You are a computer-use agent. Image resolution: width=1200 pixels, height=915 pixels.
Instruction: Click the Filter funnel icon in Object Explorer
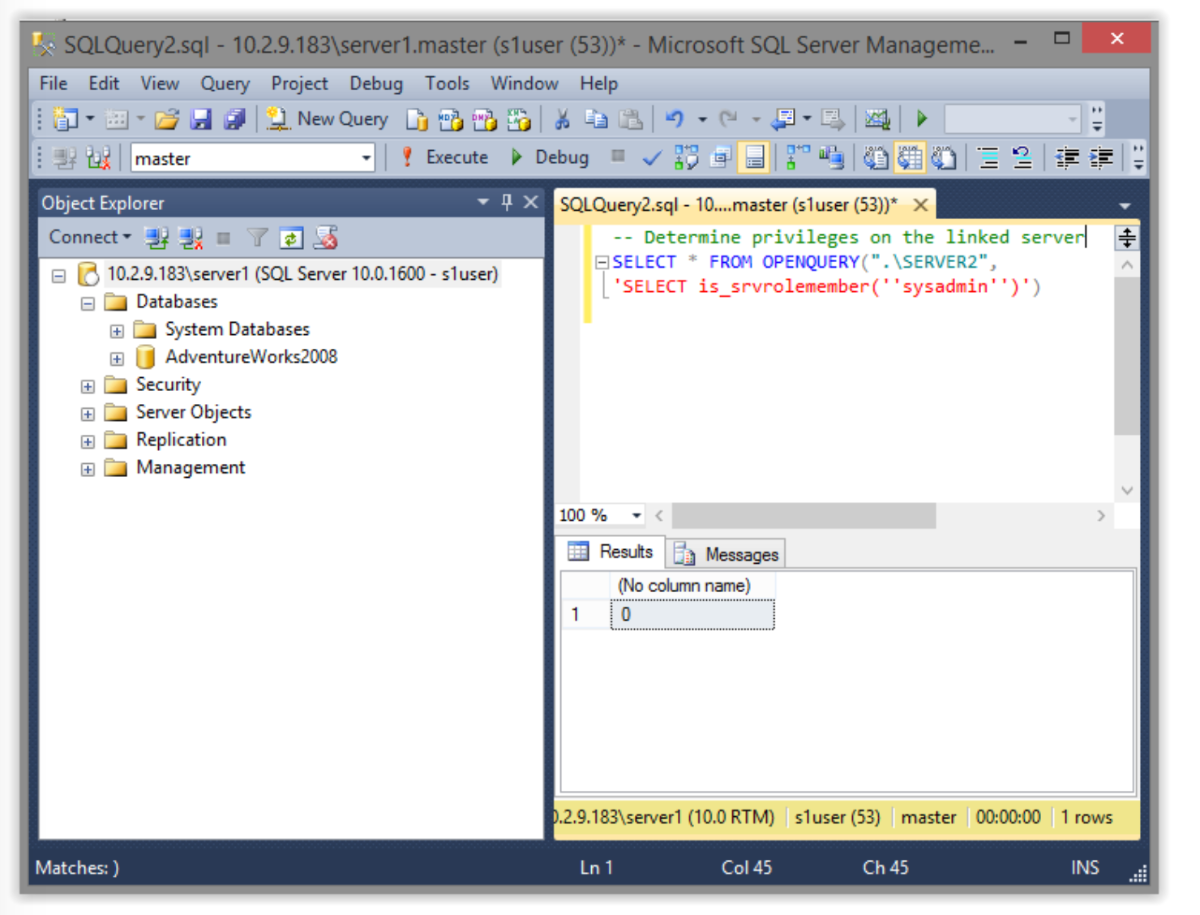pyautogui.click(x=257, y=237)
